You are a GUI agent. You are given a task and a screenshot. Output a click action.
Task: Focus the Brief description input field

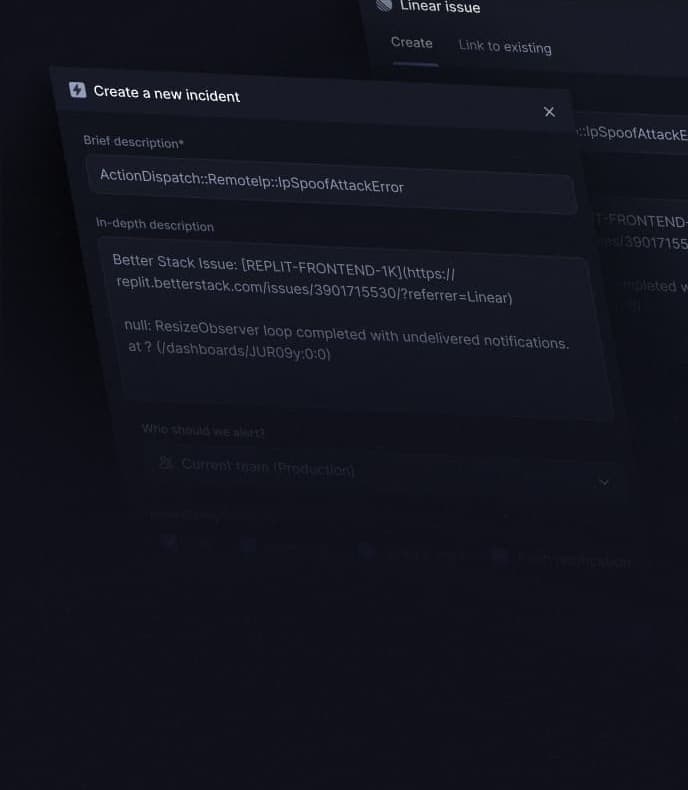pyautogui.click(x=330, y=183)
